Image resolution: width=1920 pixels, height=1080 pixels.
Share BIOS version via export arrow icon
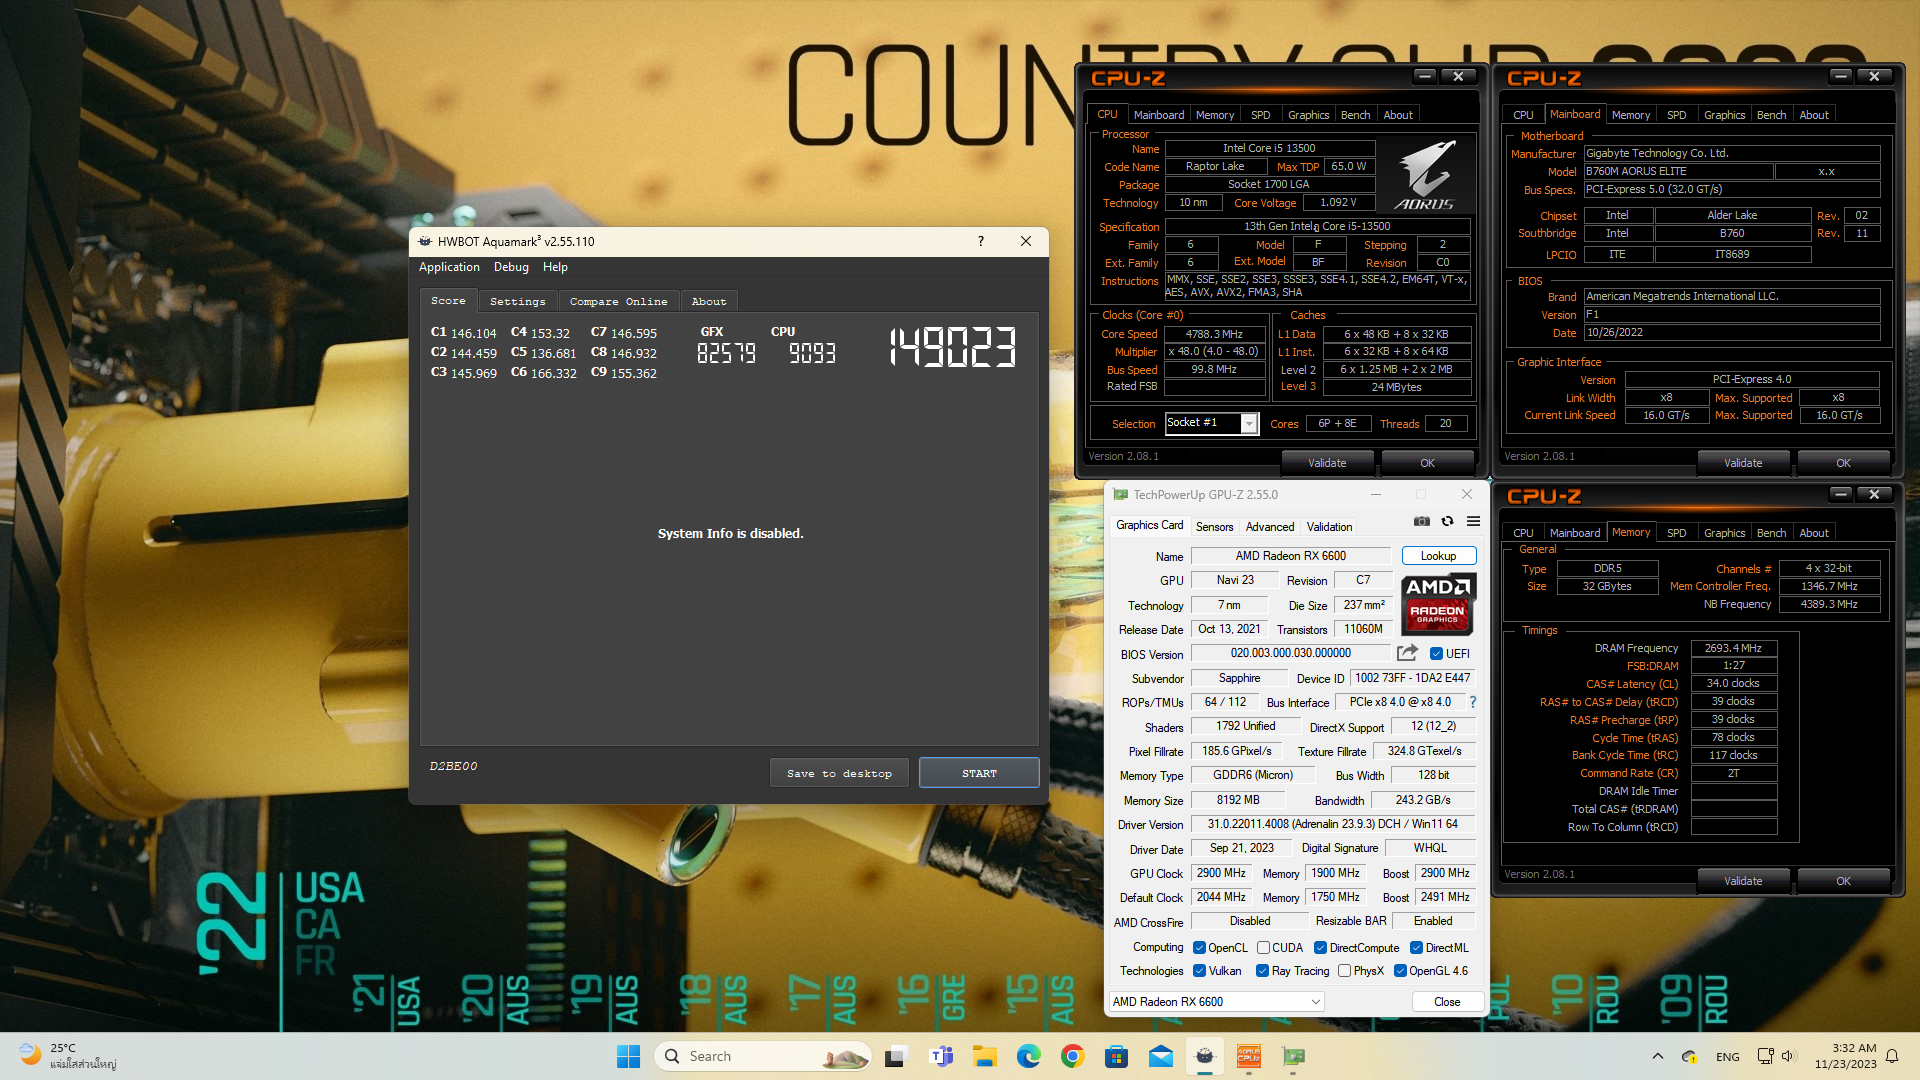point(1407,653)
